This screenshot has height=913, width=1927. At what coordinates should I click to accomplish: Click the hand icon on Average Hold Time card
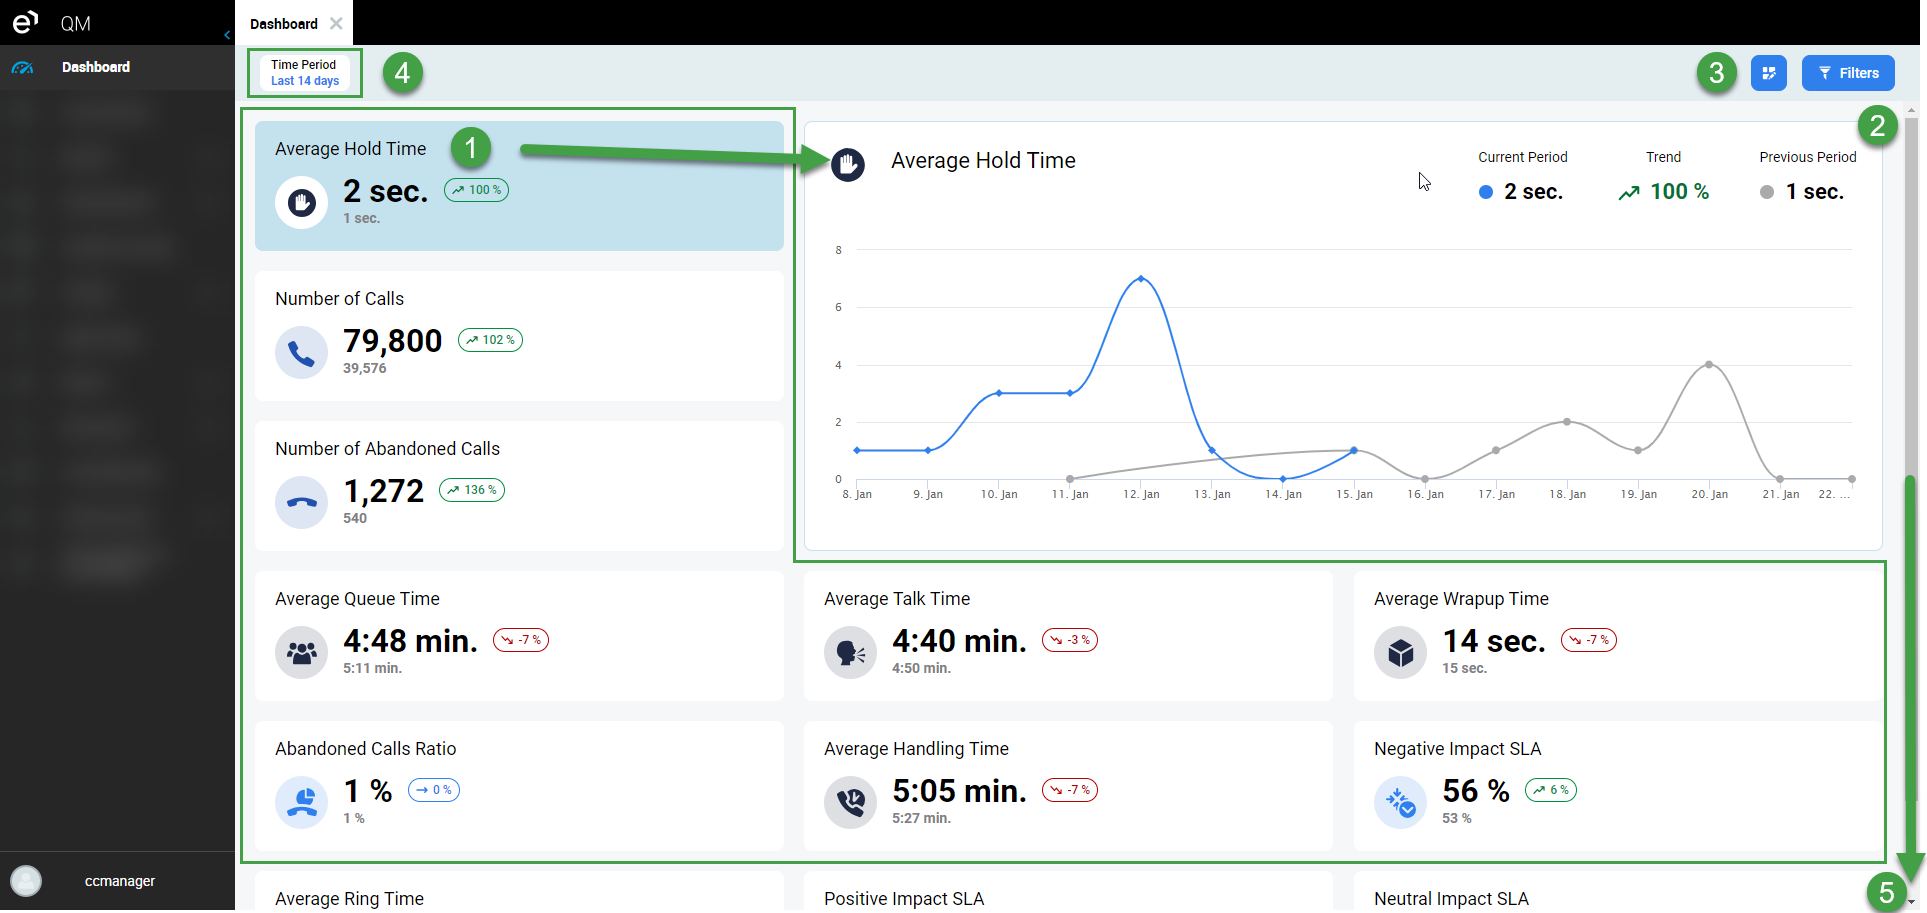point(301,201)
